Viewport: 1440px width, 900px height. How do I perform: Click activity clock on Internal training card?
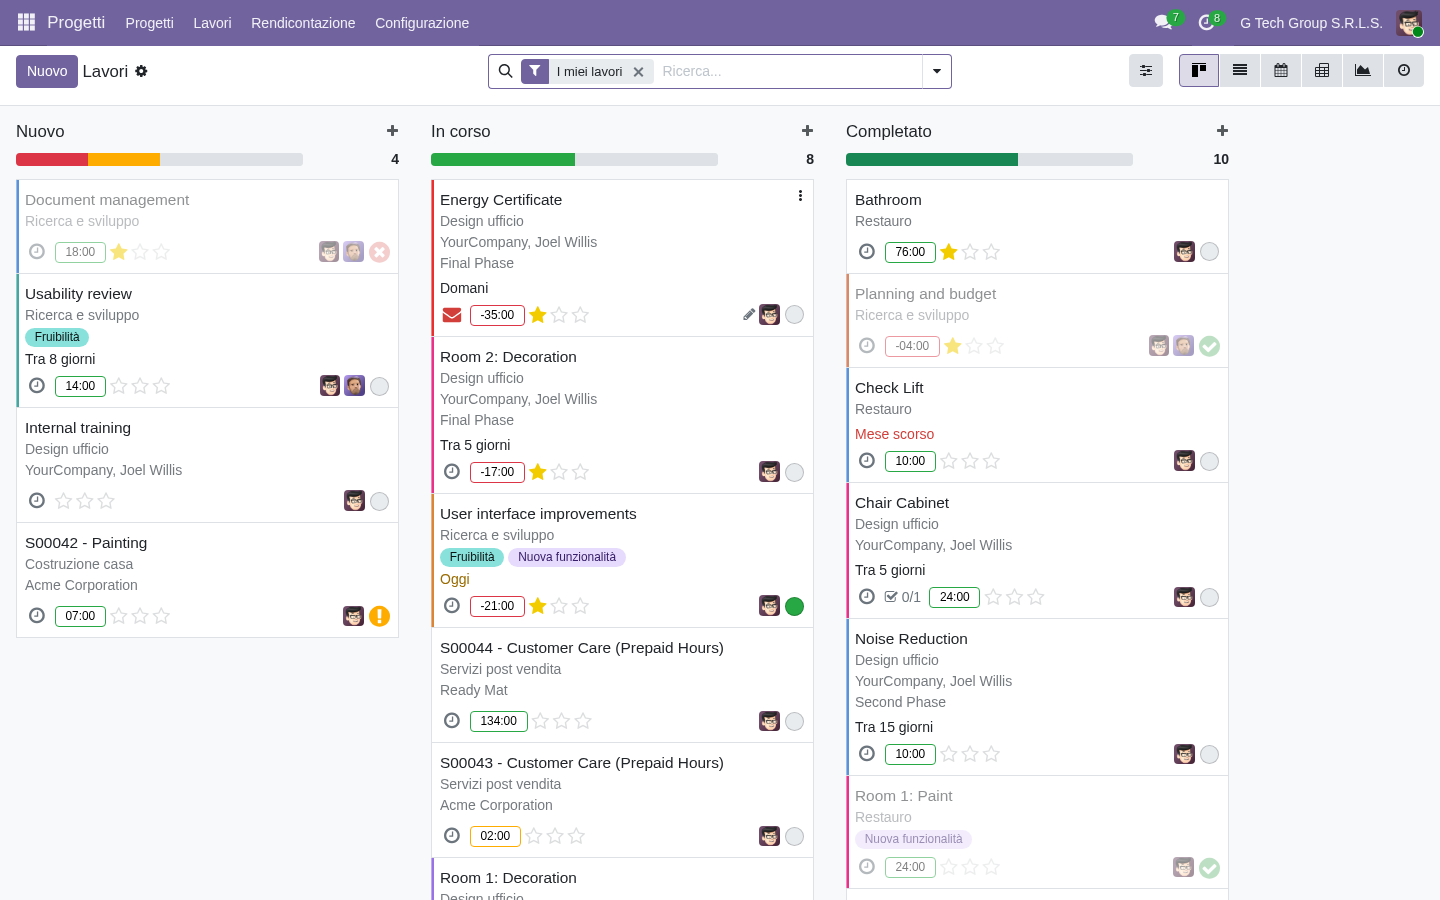(37, 501)
